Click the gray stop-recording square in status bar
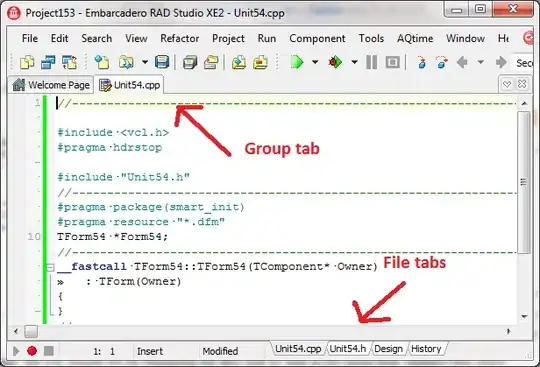540x367 pixels. click(x=49, y=351)
